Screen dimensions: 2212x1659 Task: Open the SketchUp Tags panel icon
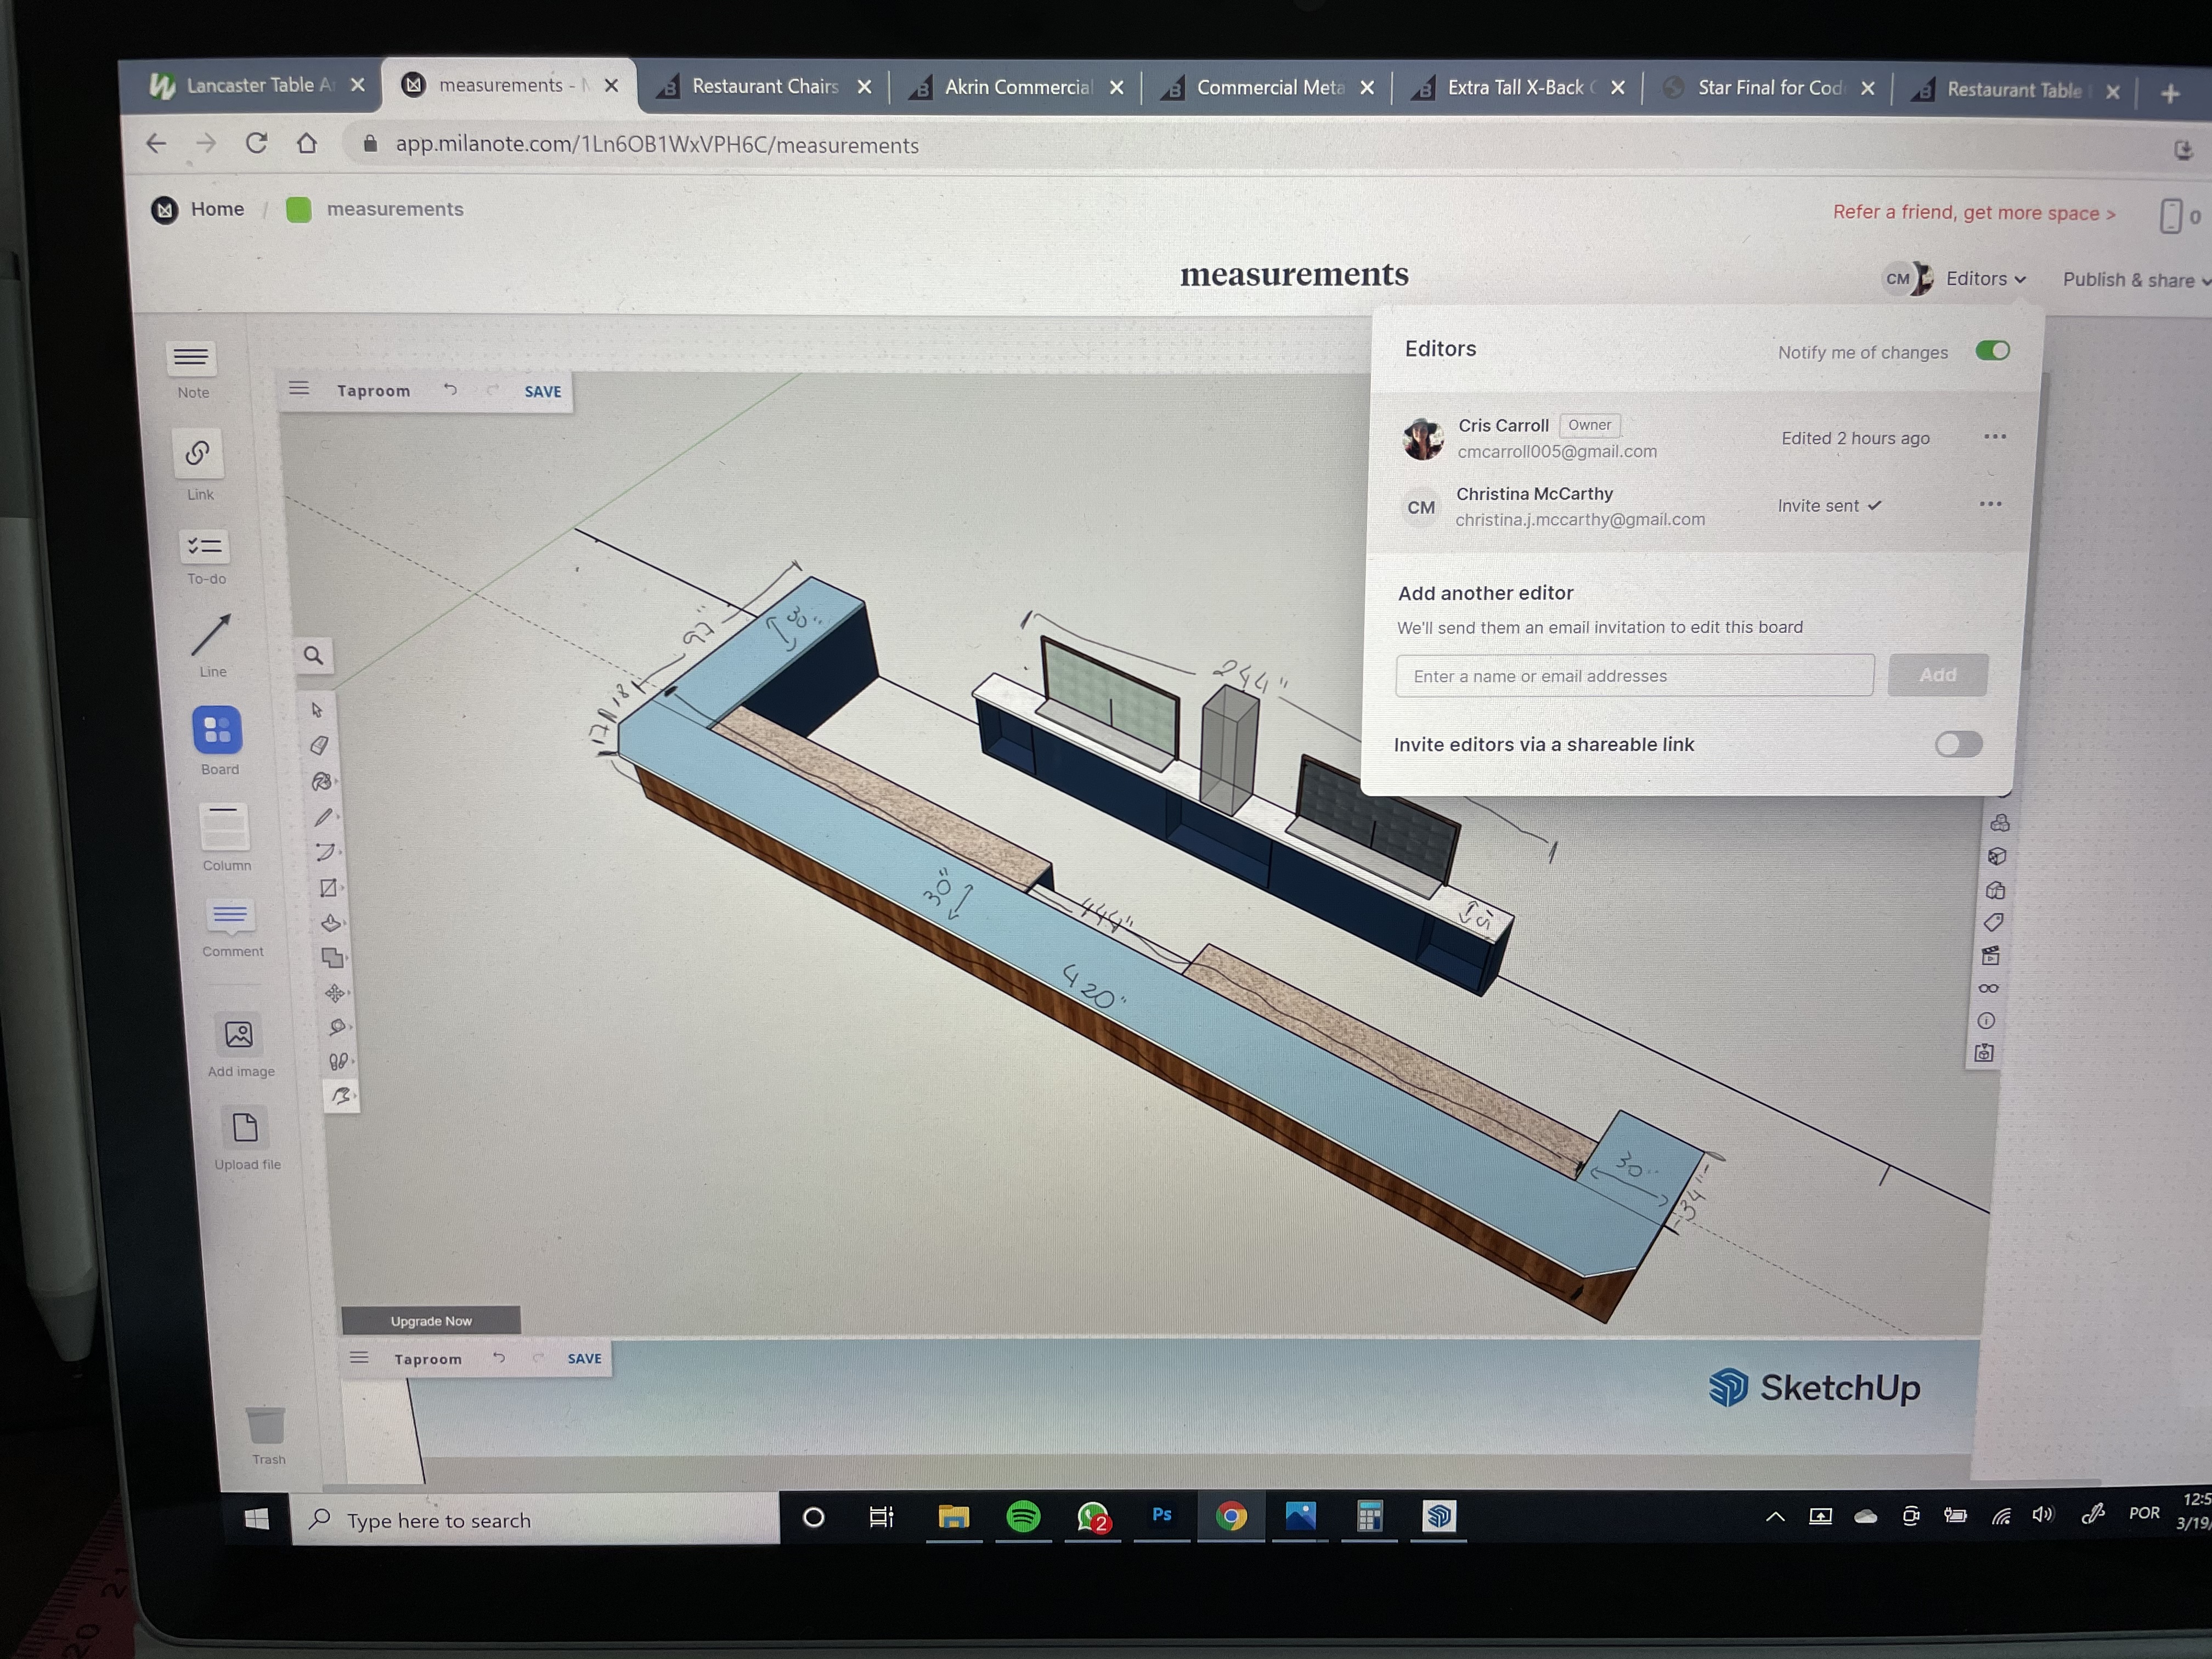[1993, 922]
